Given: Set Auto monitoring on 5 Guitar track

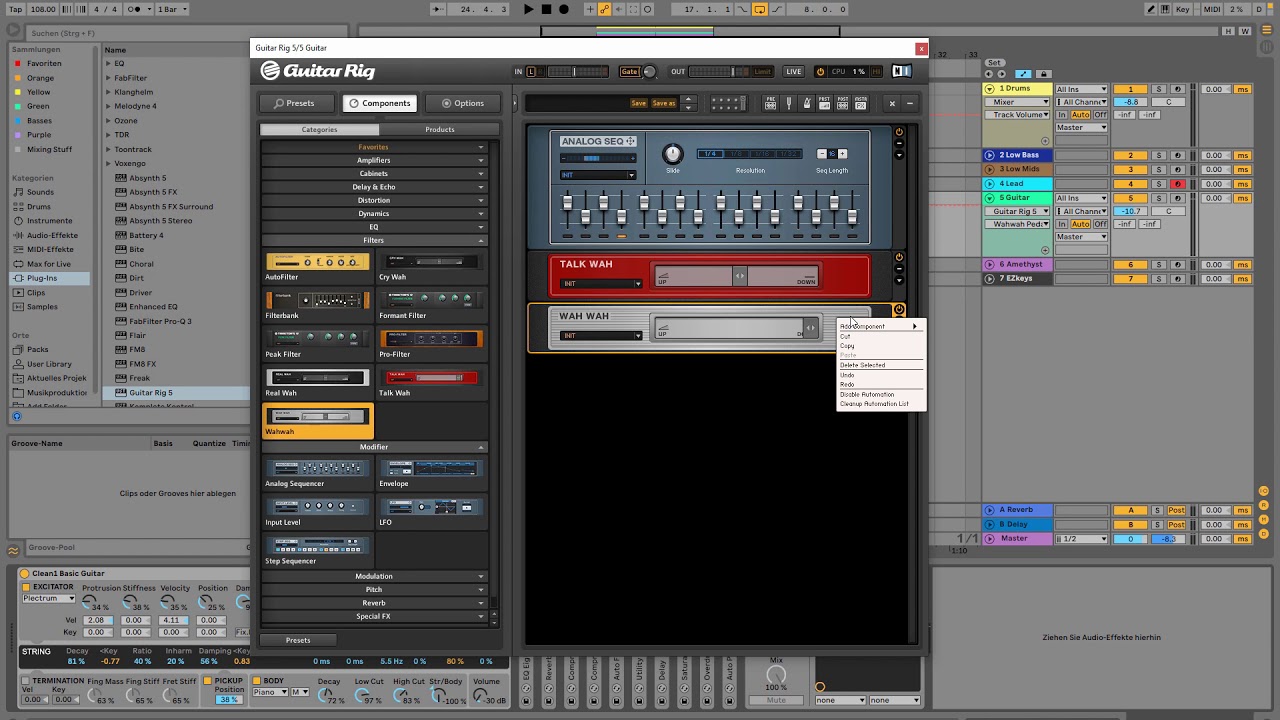Looking at the screenshot, I should click(1081, 224).
